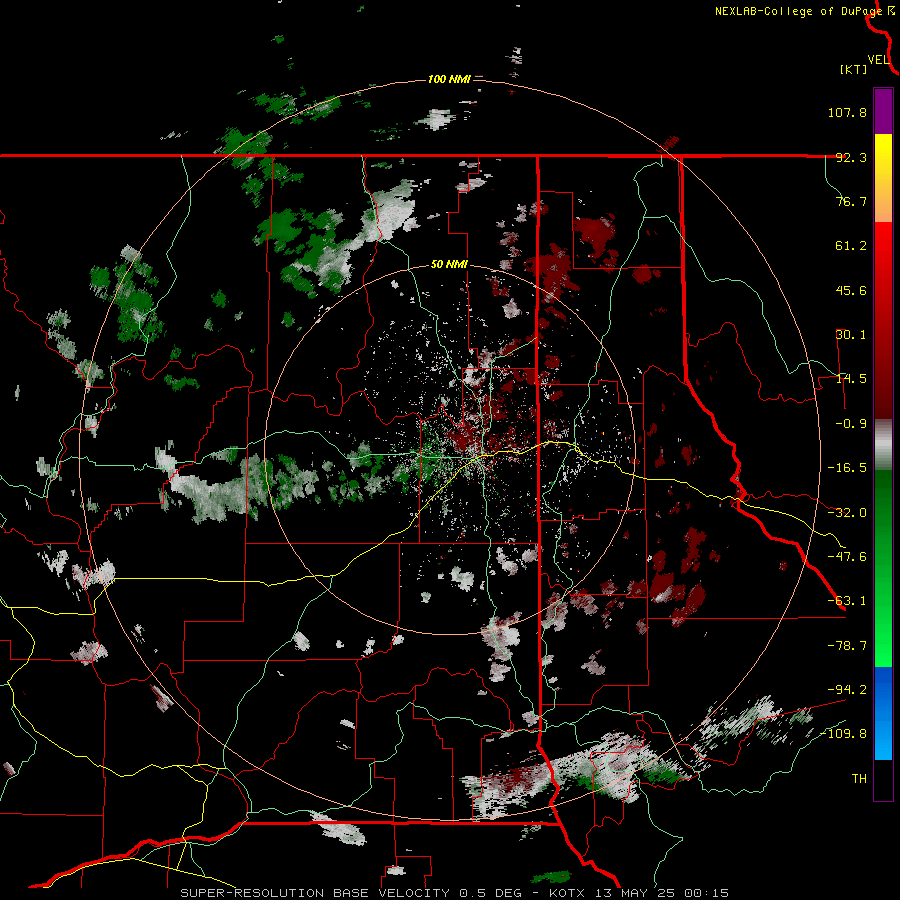Click the 30.1 value on velocity scale

pyautogui.click(x=851, y=335)
